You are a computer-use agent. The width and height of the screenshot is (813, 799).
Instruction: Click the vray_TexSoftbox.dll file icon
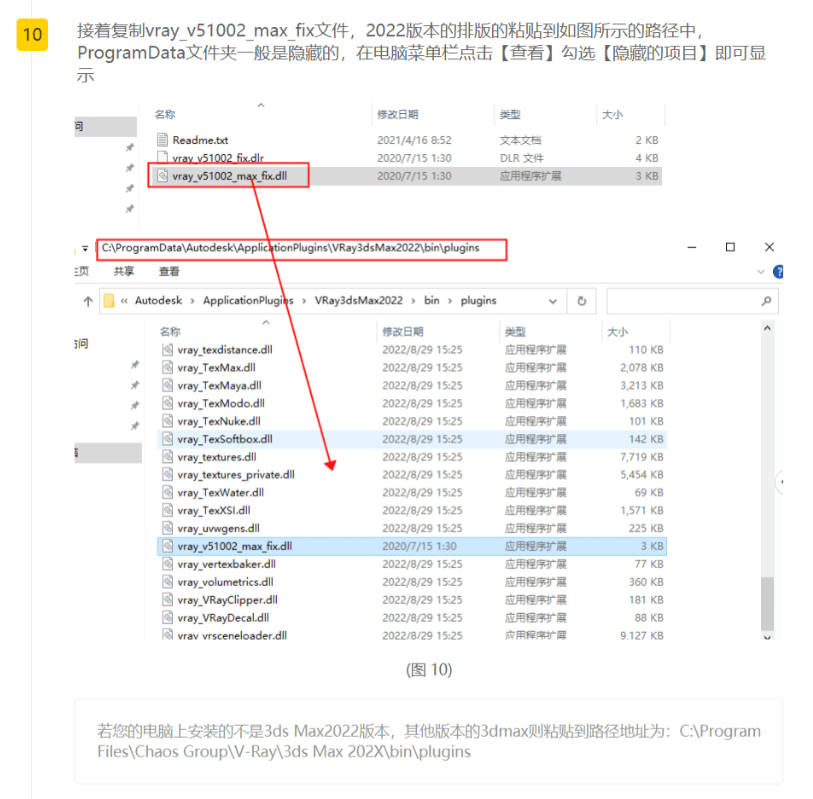pos(168,439)
